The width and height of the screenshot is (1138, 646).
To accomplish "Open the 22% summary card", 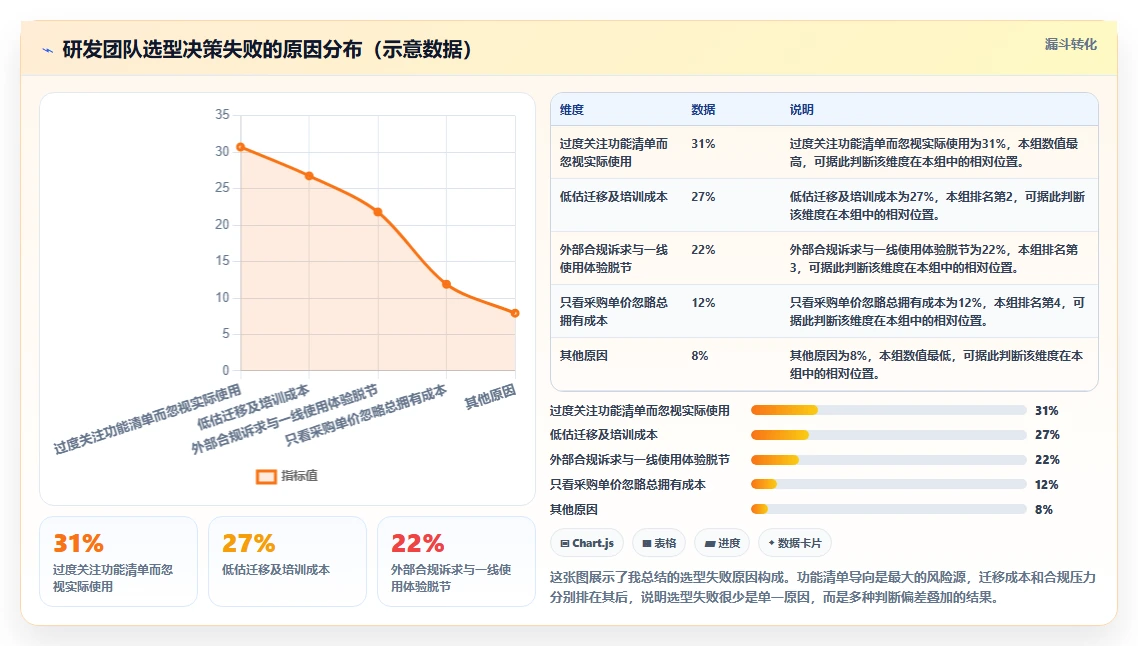I will (457, 561).
